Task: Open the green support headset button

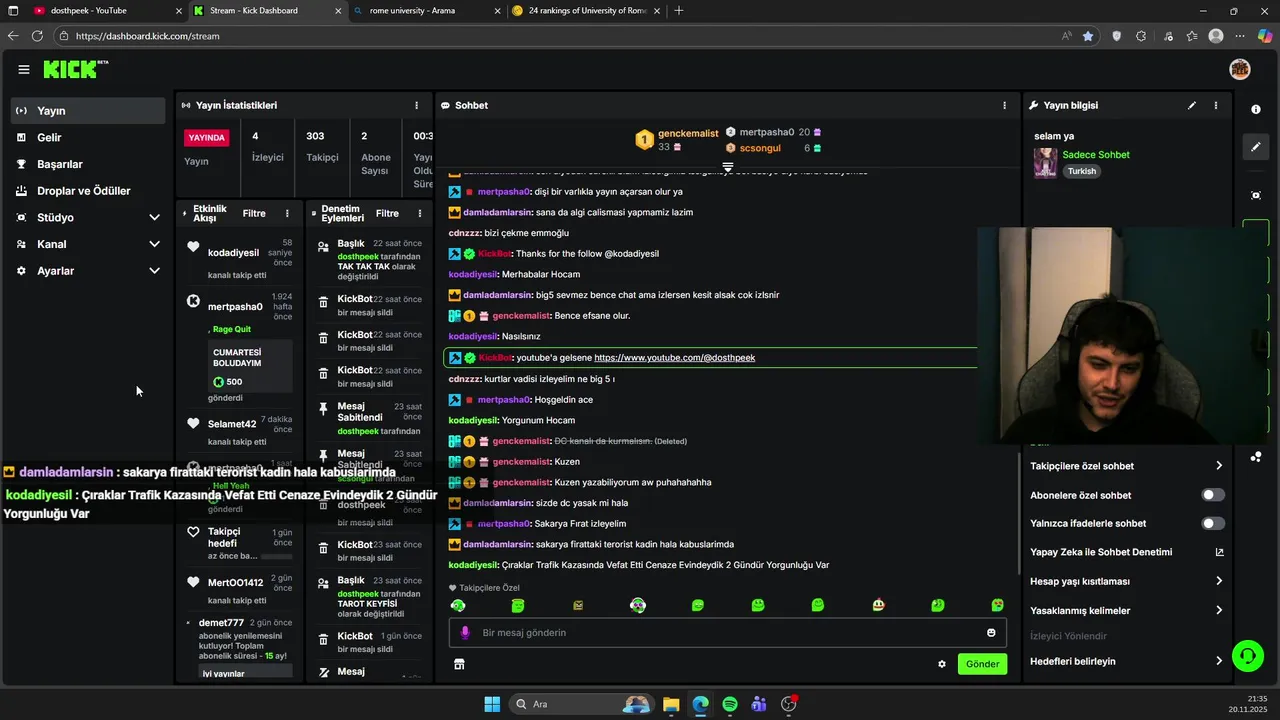Action: pos(1247,656)
